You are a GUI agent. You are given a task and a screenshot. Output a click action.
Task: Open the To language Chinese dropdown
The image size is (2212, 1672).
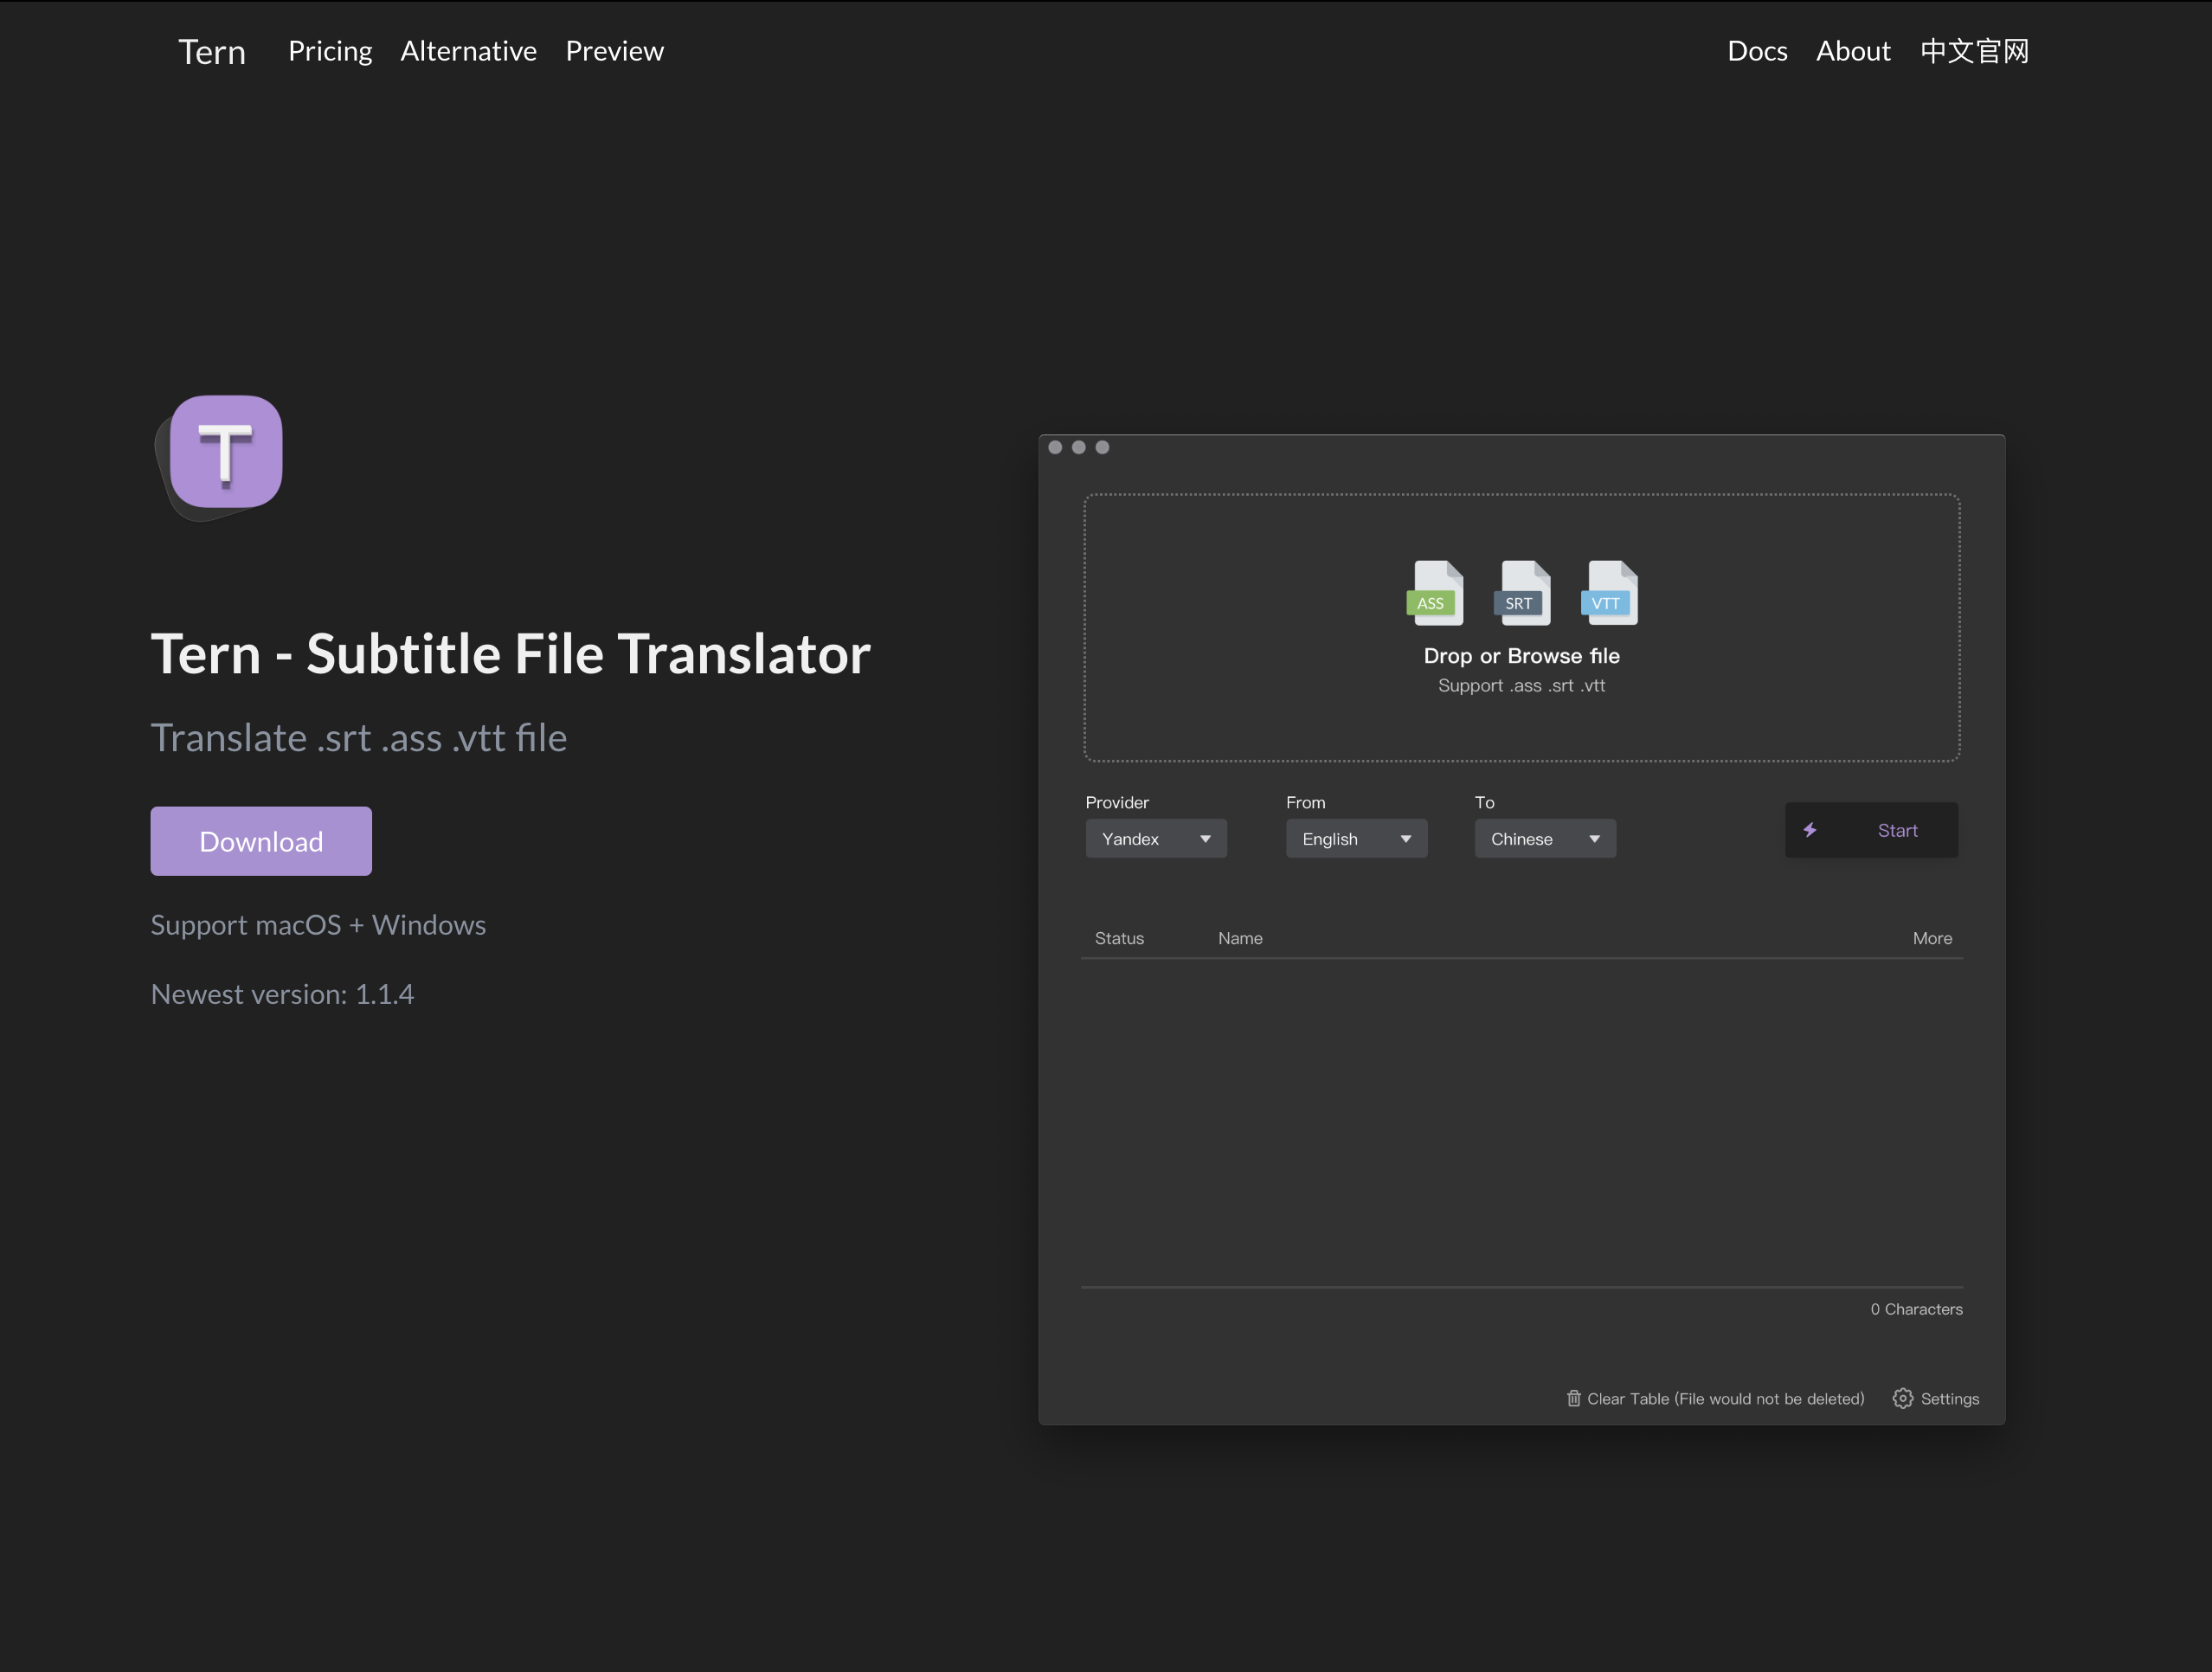[x=1544, y=839]
